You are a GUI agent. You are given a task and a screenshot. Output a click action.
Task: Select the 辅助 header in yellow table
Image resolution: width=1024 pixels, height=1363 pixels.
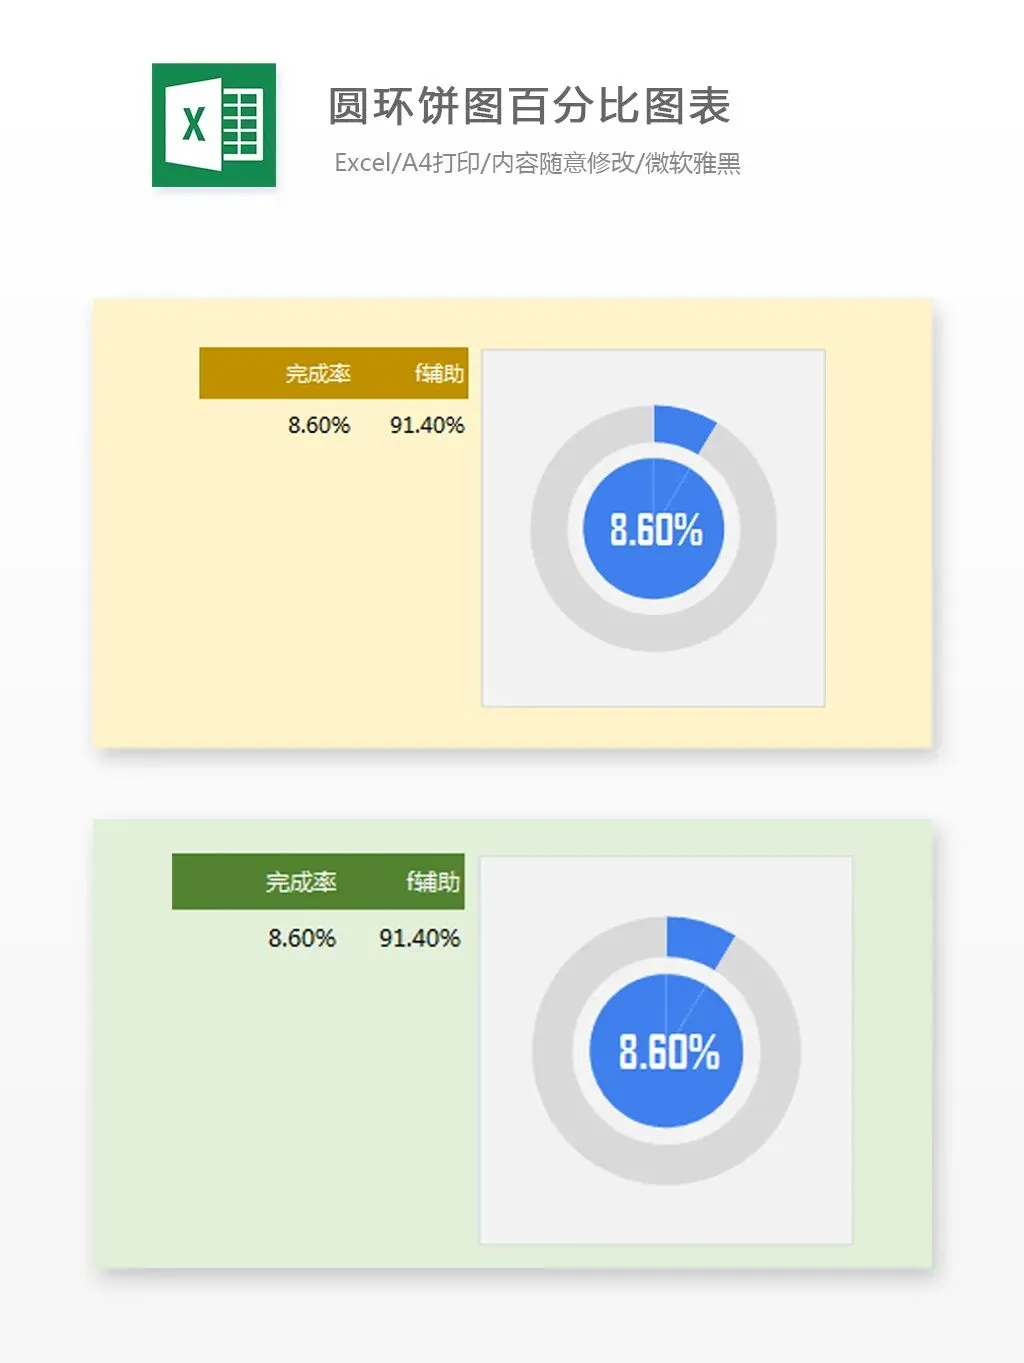click(x=439, y=374)
